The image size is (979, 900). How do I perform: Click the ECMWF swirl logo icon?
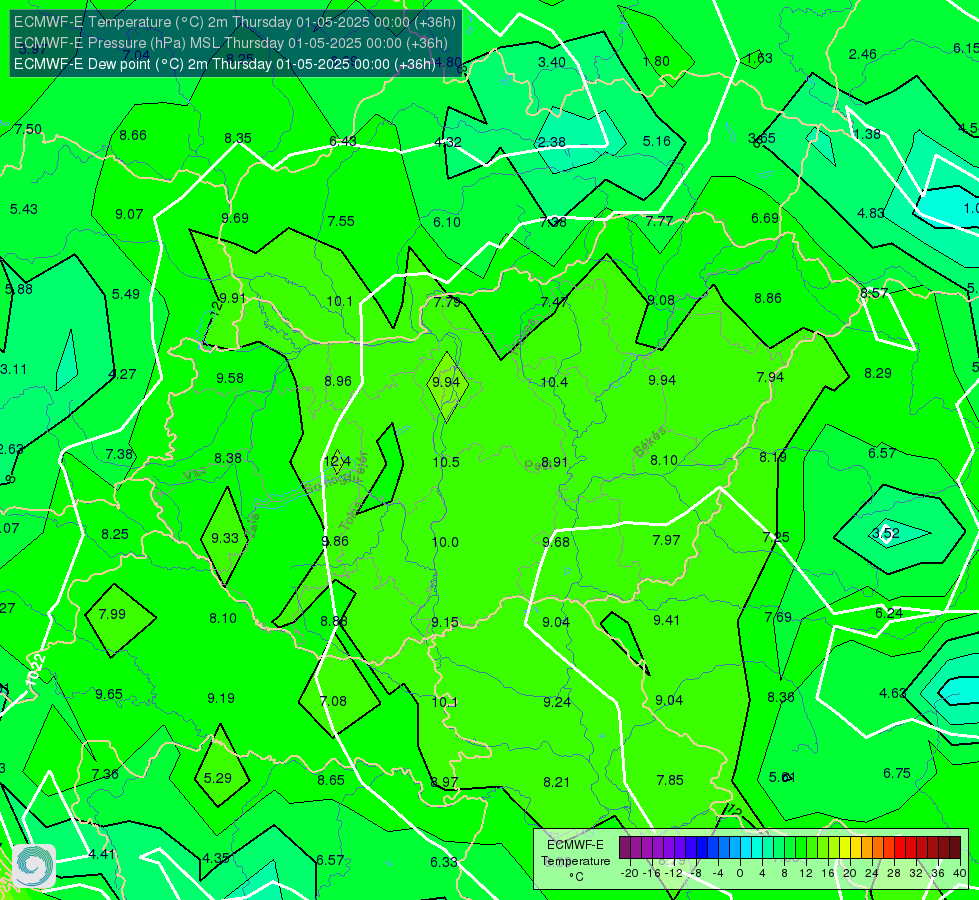[34, 866]
